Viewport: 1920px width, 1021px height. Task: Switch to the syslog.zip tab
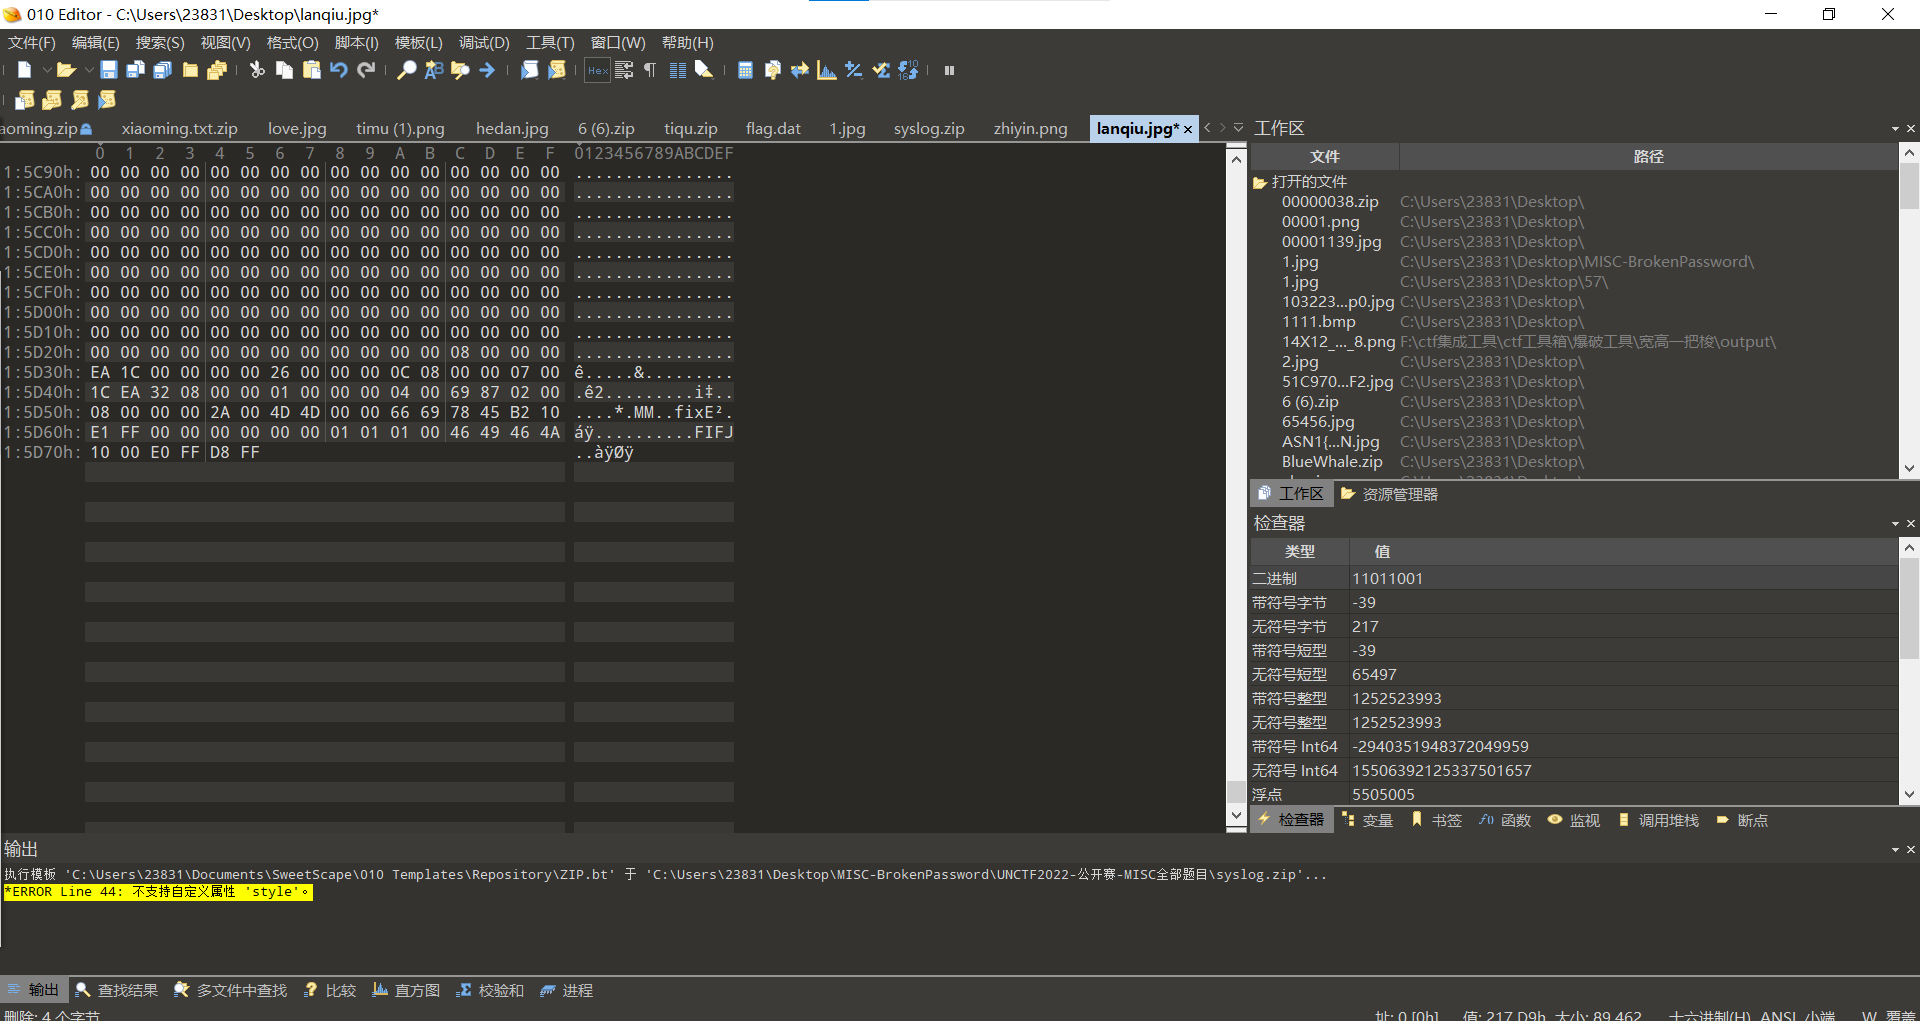click(x=929, y=128)
